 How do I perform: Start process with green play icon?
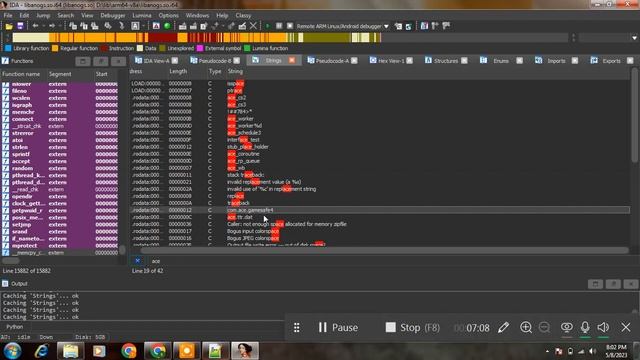(268, 26)
